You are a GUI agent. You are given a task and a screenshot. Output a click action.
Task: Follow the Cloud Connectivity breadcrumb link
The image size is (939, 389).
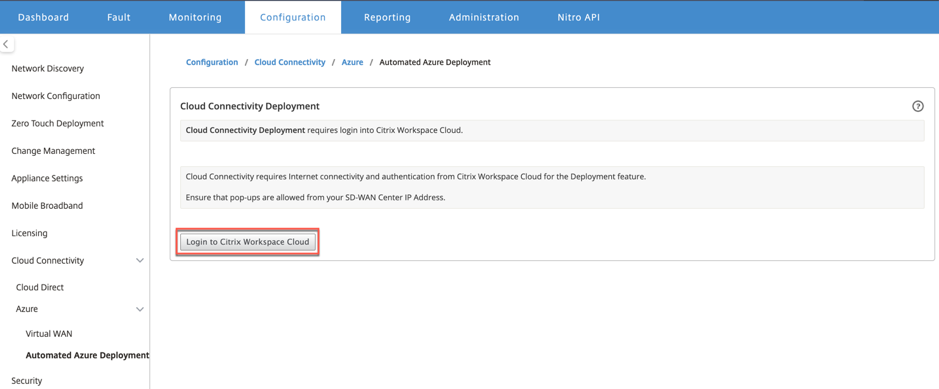coord(290,62)
